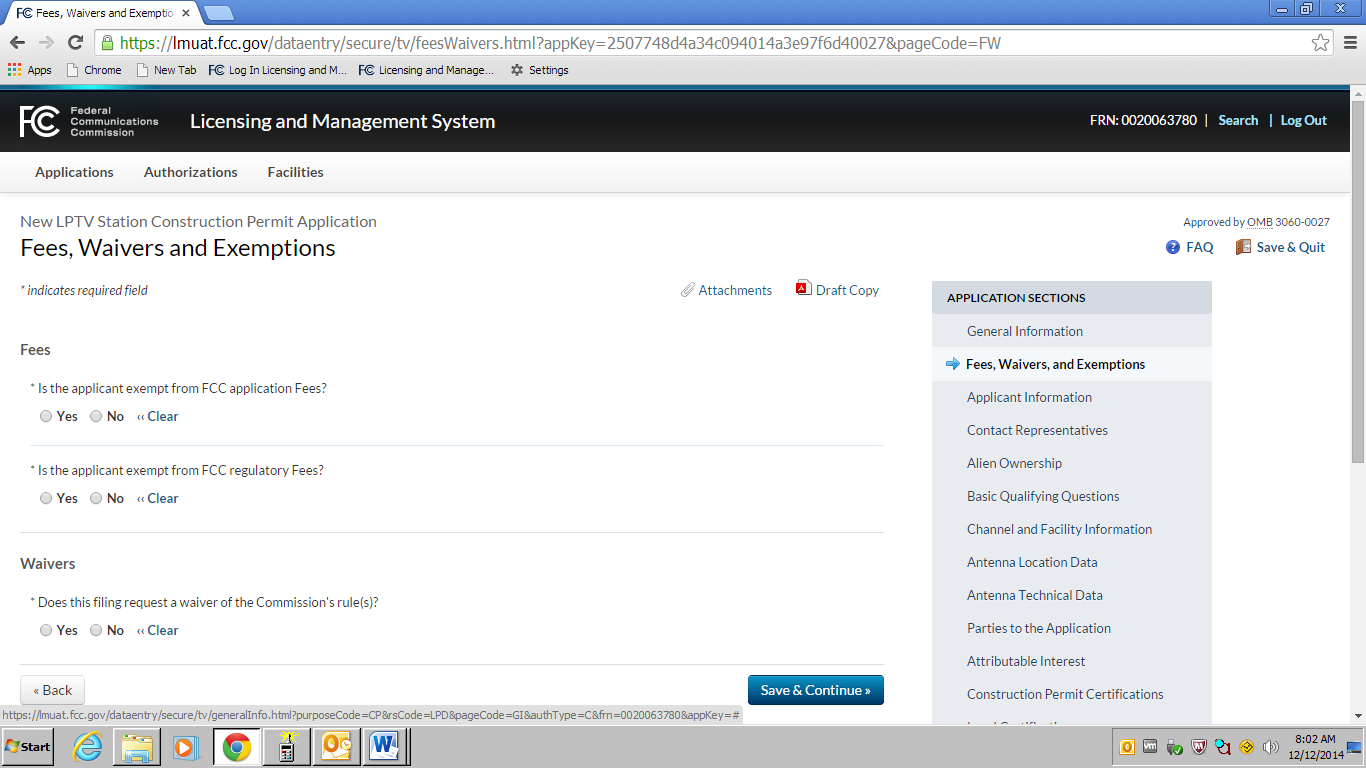
Task: Select No for waiver request
Action: (x=96, y=630)
